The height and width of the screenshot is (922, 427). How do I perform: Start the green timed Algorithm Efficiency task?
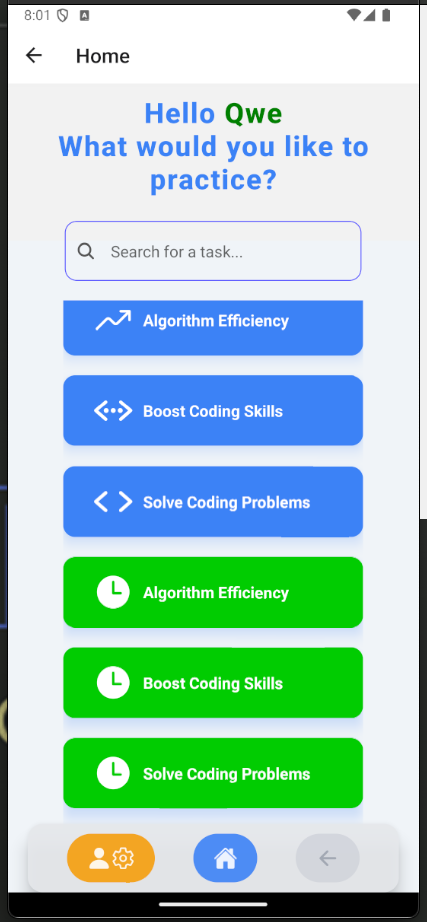tap(213, 592)
